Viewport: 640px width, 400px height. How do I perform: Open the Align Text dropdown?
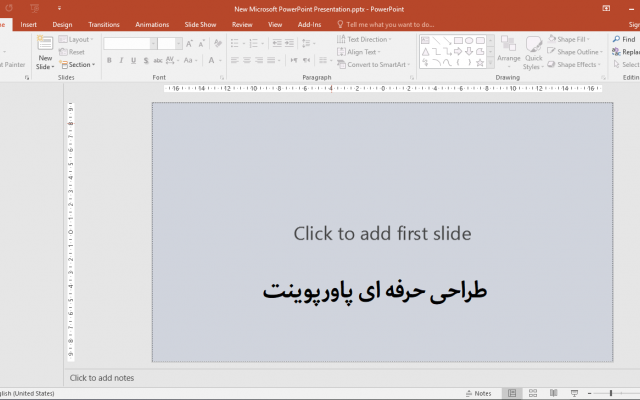point(359,52)
